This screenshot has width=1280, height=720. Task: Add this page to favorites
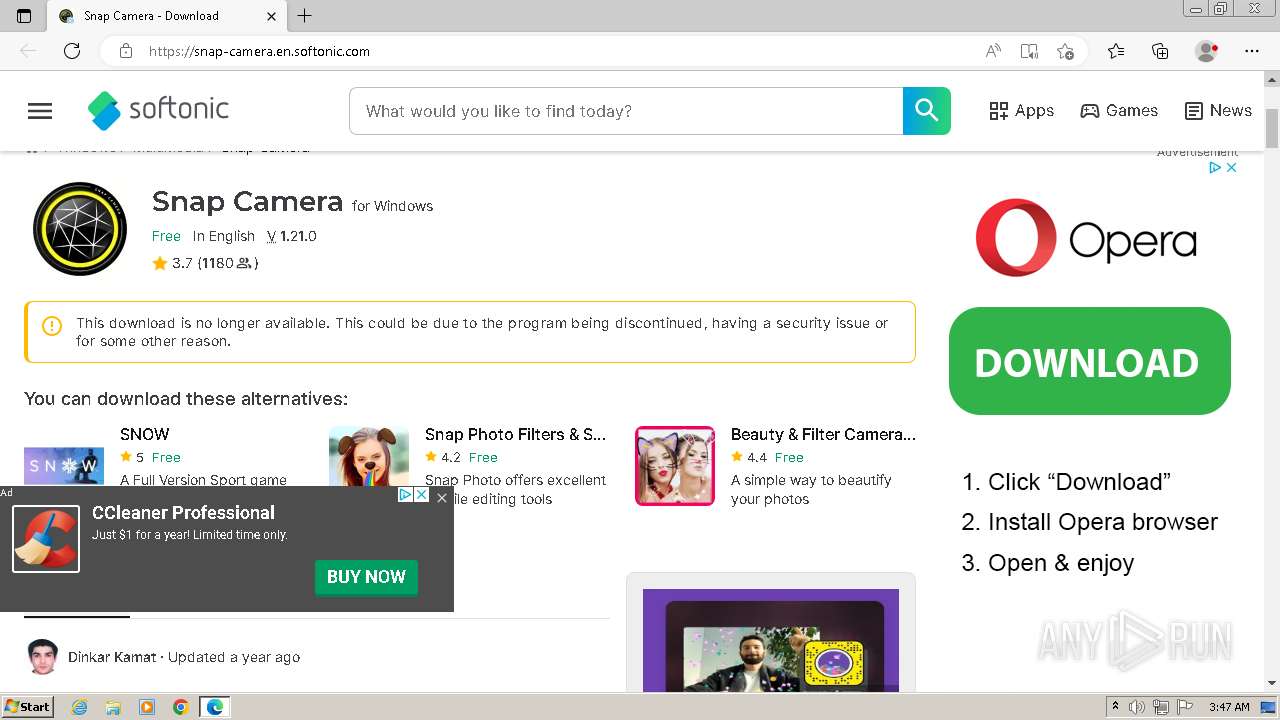[x=1065, y=51]
